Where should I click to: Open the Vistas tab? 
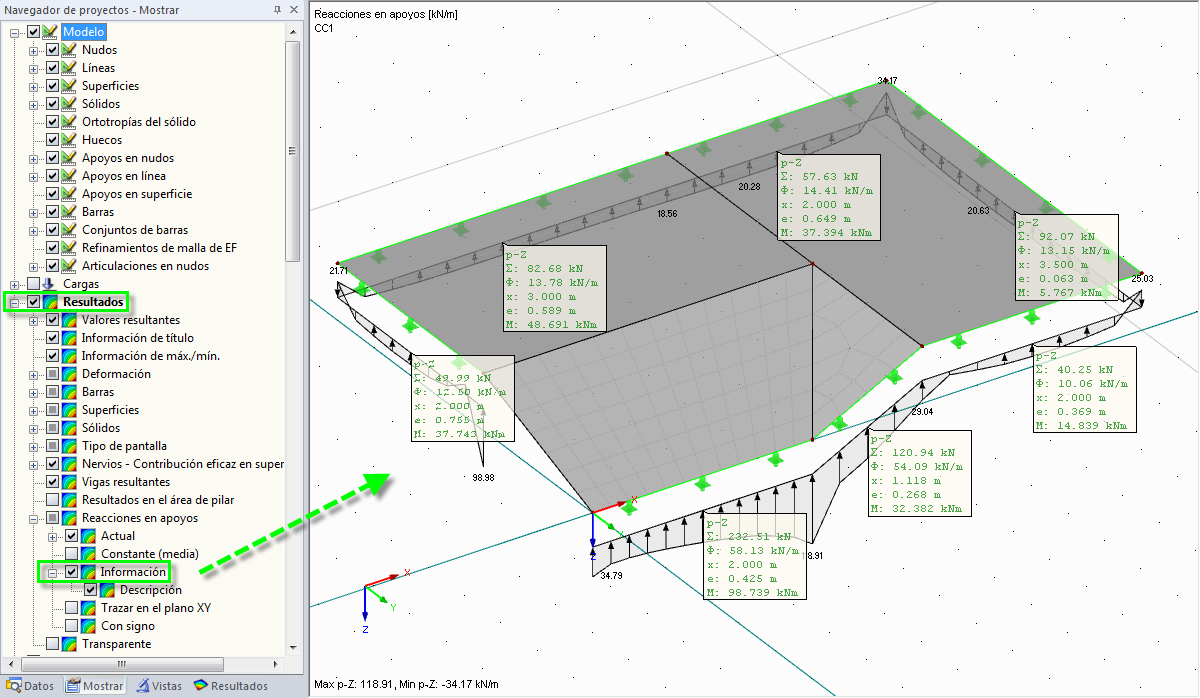coord(160,686)
